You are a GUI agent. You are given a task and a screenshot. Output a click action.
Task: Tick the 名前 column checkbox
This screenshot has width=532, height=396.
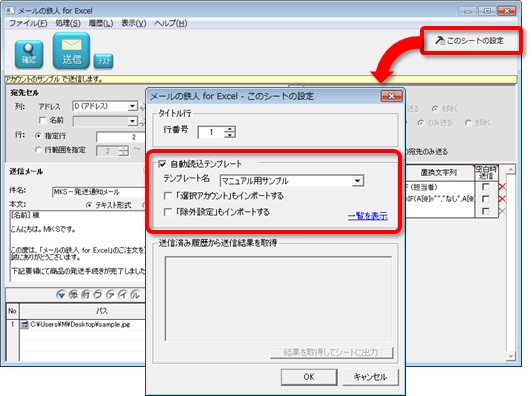[x=42, y=120]
